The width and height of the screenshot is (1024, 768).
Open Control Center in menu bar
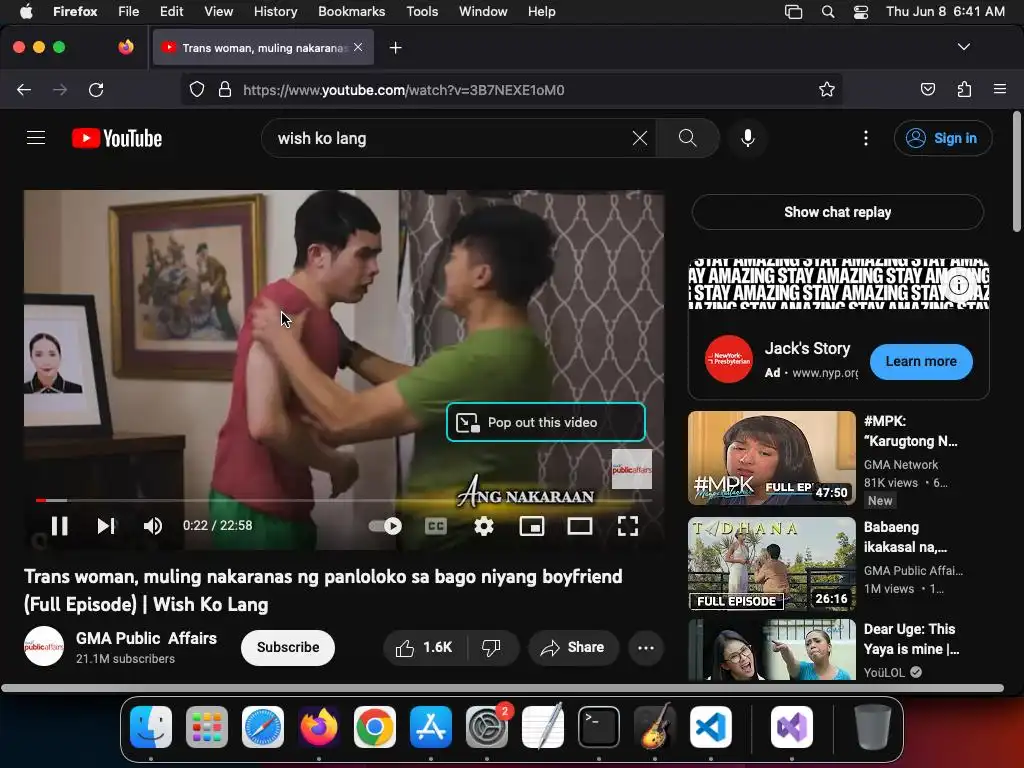coord(861,11)
